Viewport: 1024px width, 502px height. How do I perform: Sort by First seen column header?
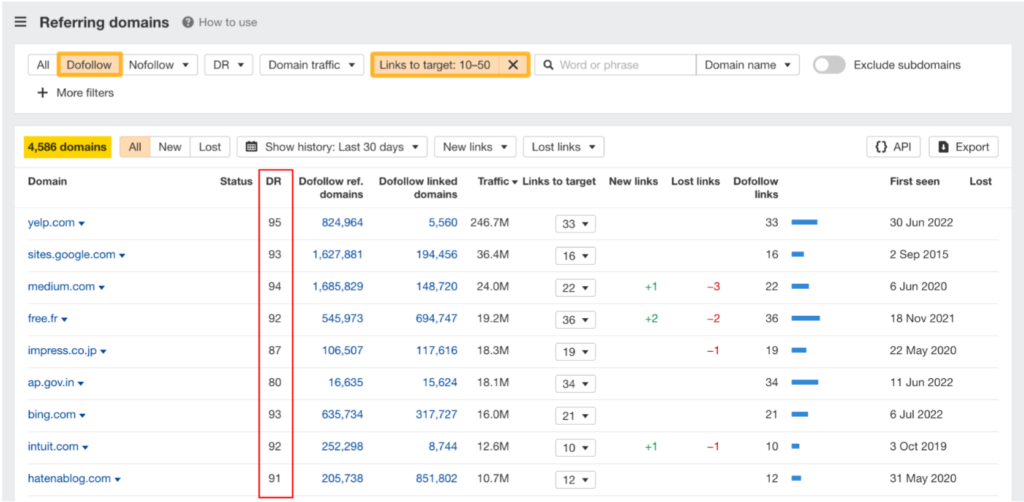coord(915,181)
